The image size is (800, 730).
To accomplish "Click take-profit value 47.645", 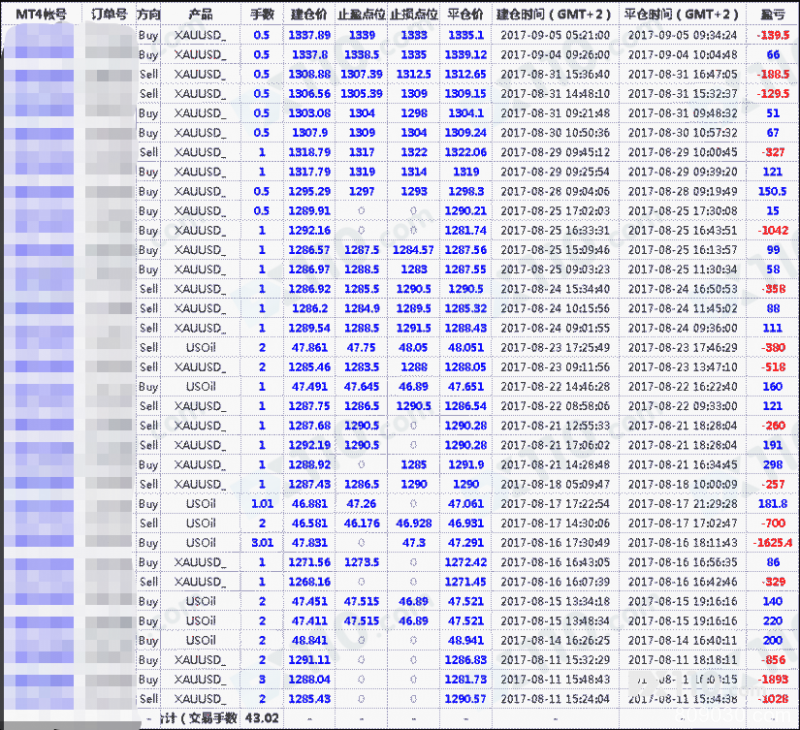I will [361, 387].
